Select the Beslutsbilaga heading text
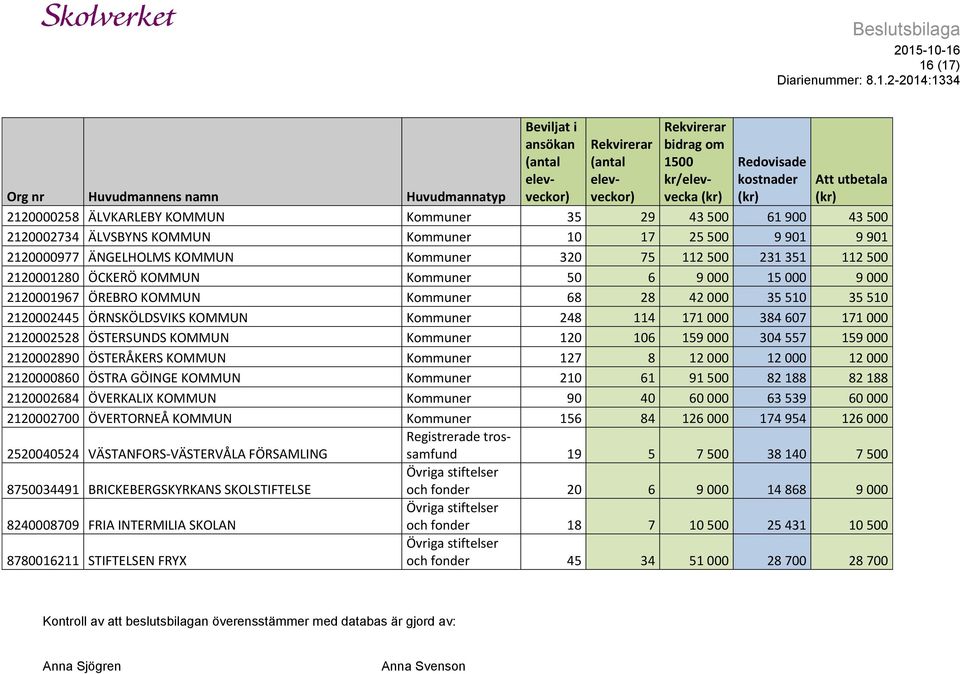960x674 pixels. (x=906, y=29)
